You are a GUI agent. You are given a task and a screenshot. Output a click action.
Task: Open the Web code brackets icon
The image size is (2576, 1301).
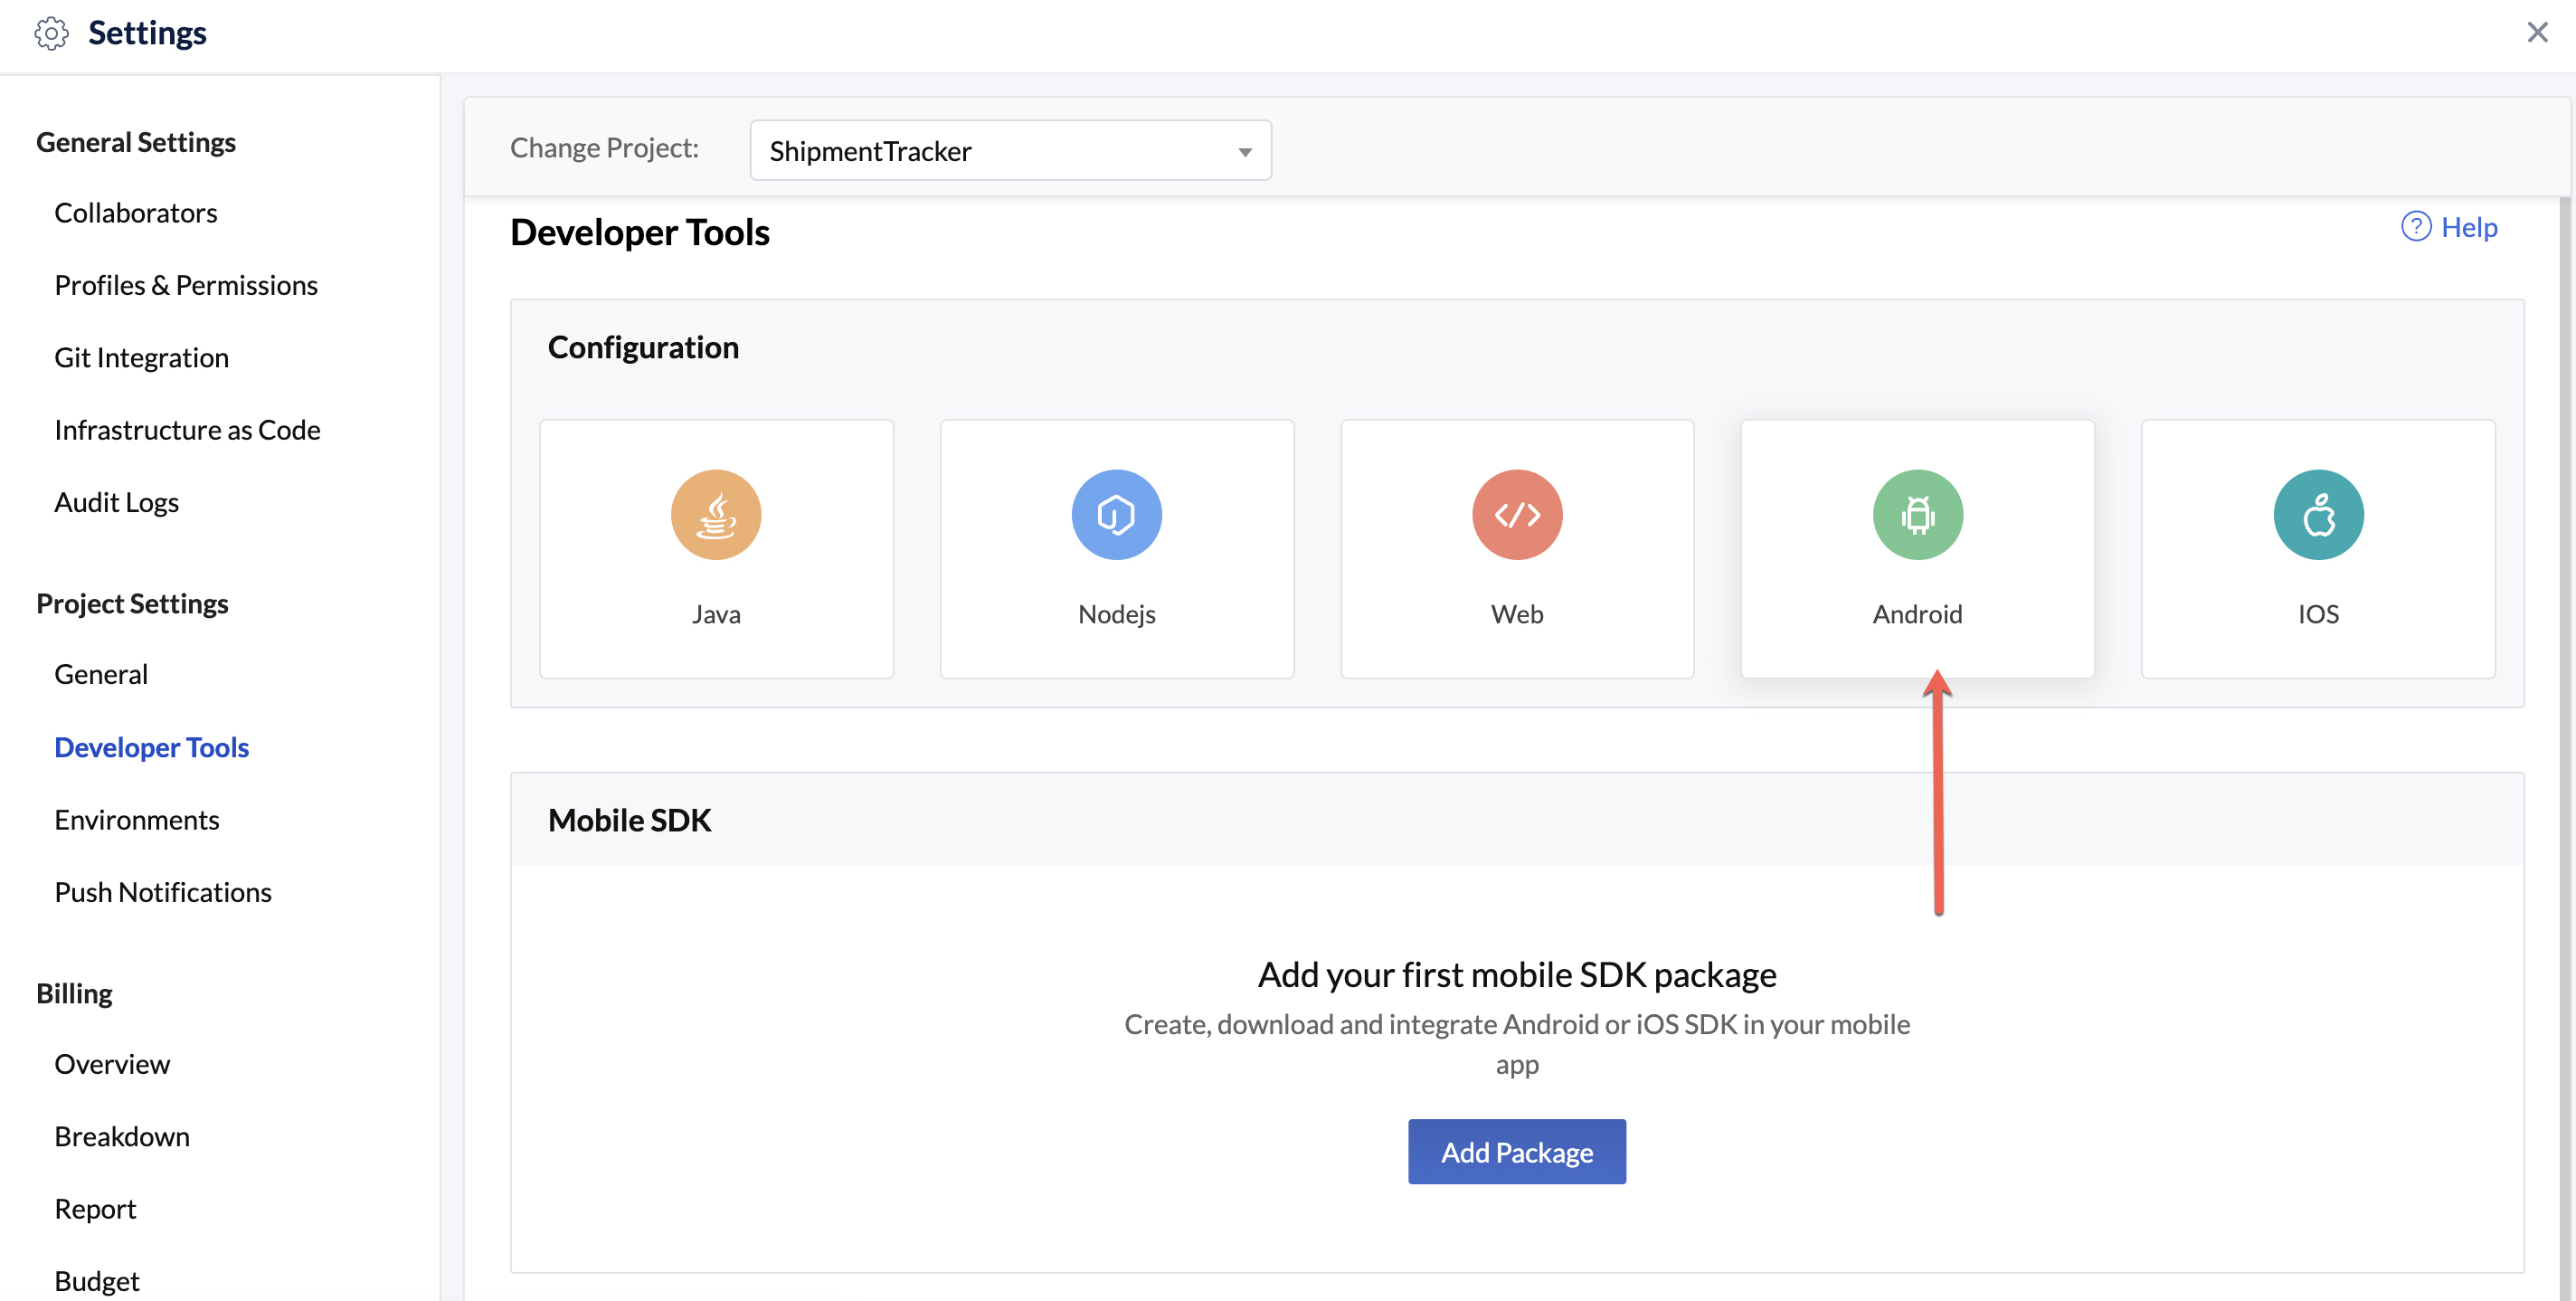1516,514
